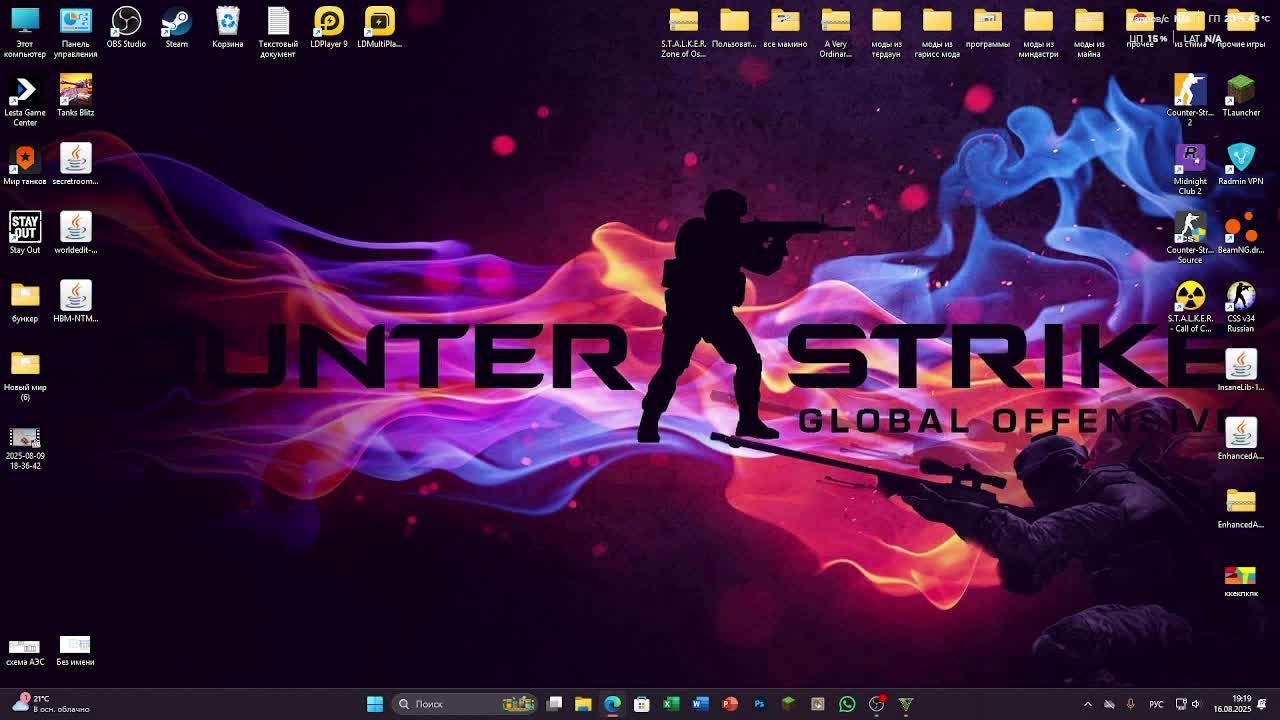1280x720 pixels.
Task: Open Microsoft Store from the taskbar
Action: point(642,704)
